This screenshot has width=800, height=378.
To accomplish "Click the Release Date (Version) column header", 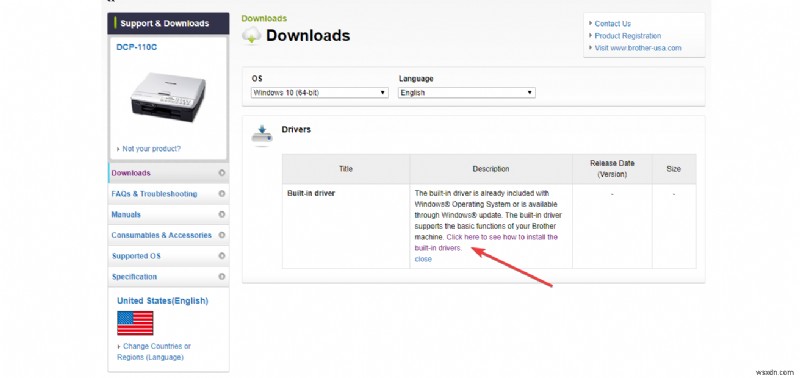I will click(612, 169).
